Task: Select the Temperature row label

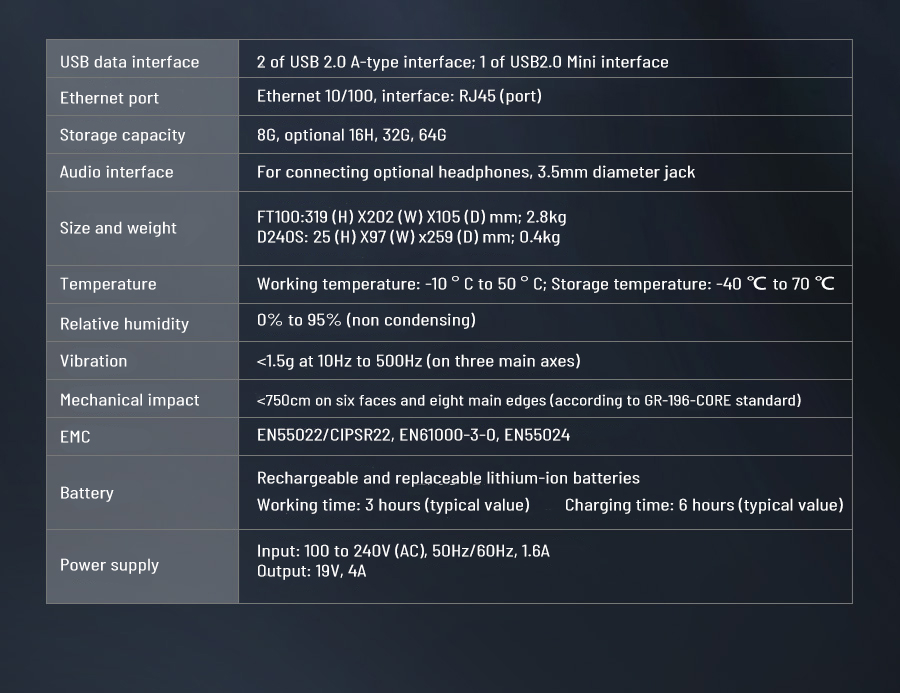Action: tap(108, 284)
